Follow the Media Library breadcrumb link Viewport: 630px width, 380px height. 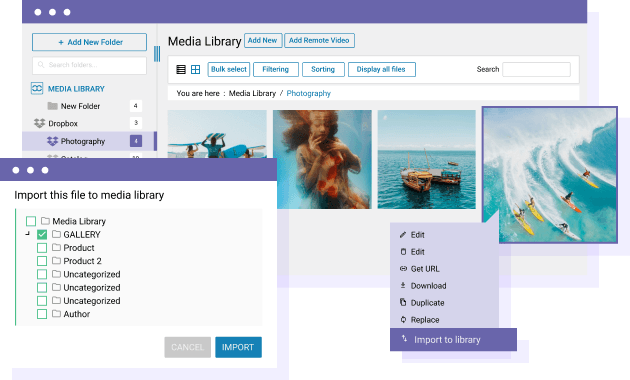(x=252, y=93)
